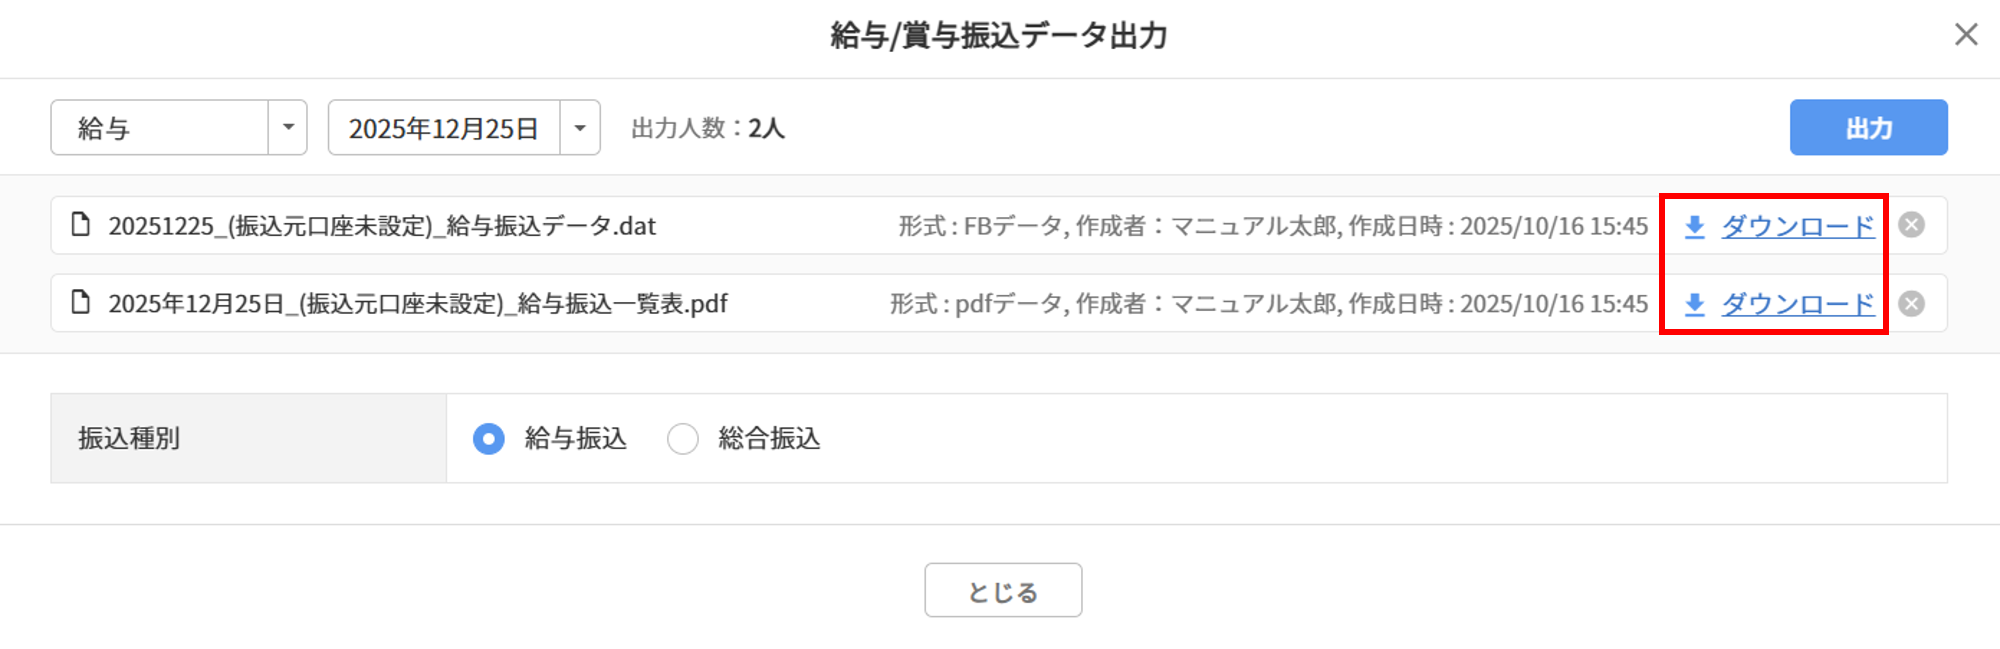Click download icon for the .dat file

(x=1694, y=227)
